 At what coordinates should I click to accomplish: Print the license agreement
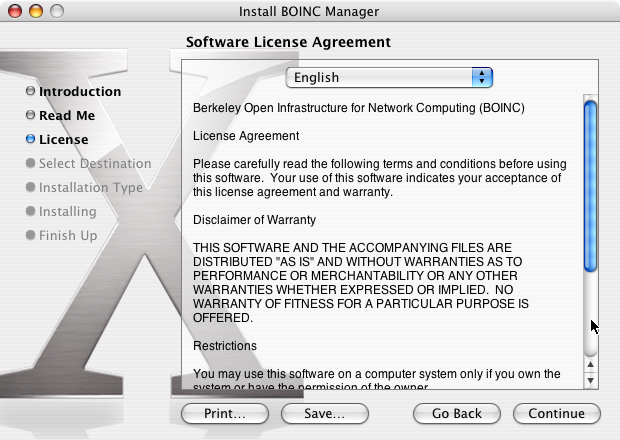tap(225, 414)
